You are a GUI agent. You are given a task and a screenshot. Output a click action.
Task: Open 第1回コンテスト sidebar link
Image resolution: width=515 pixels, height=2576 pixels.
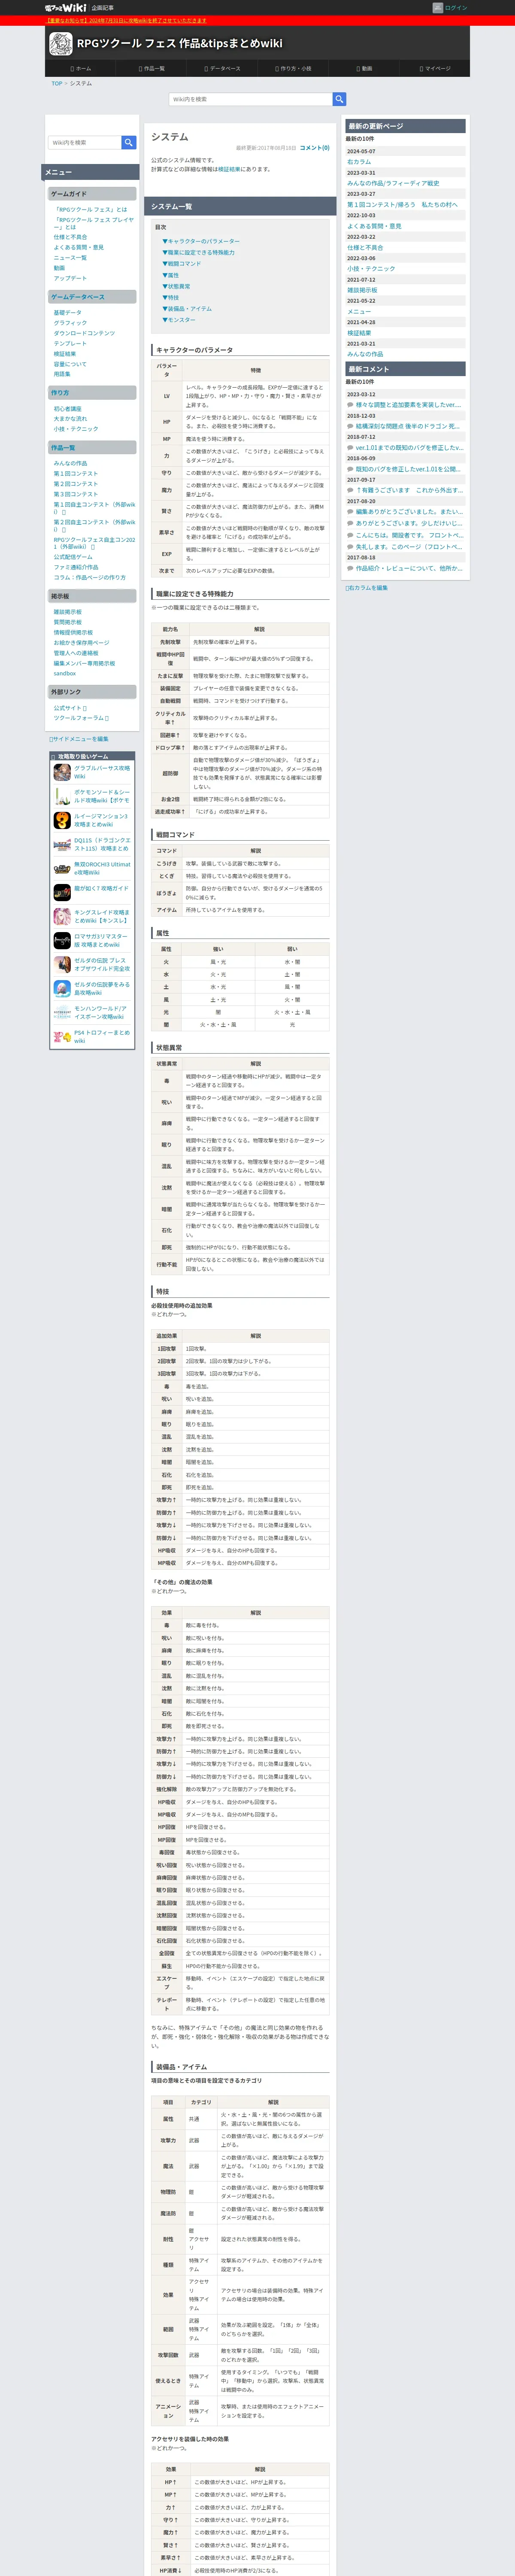click(76, 474)
